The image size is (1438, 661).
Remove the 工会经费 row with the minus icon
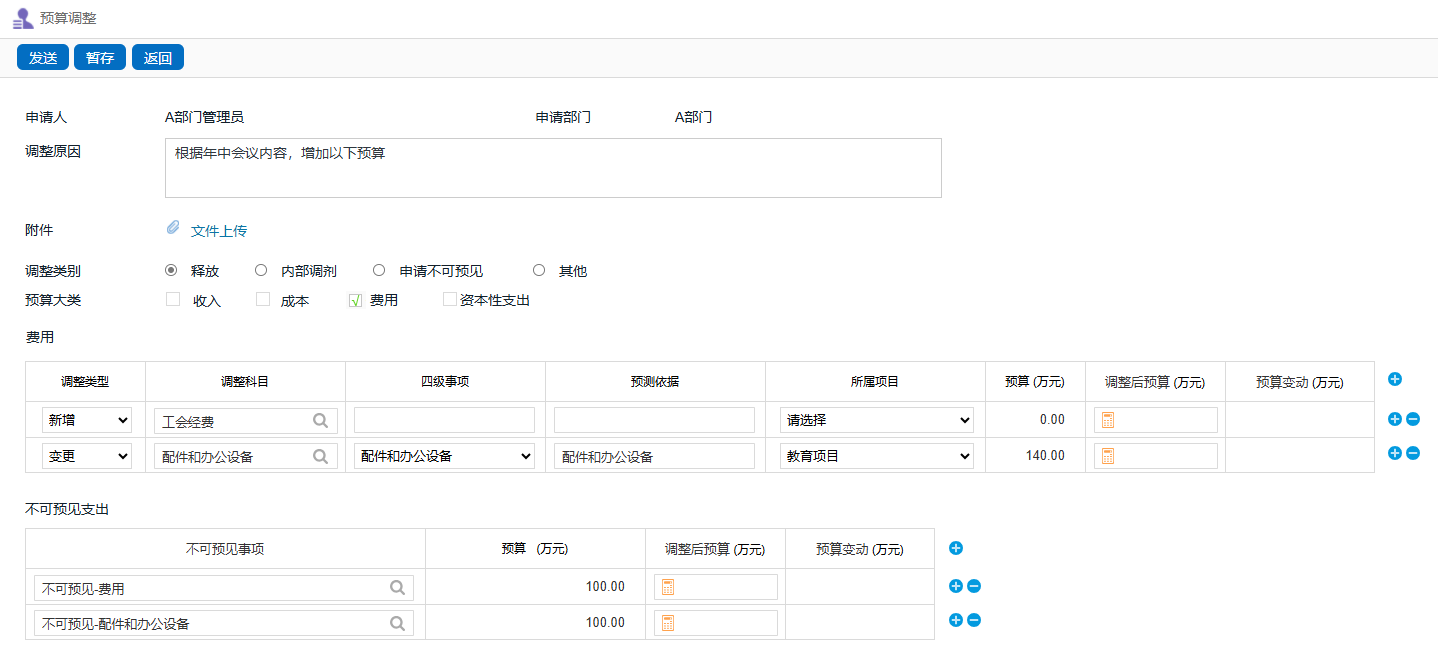[x=1413, y=419]
